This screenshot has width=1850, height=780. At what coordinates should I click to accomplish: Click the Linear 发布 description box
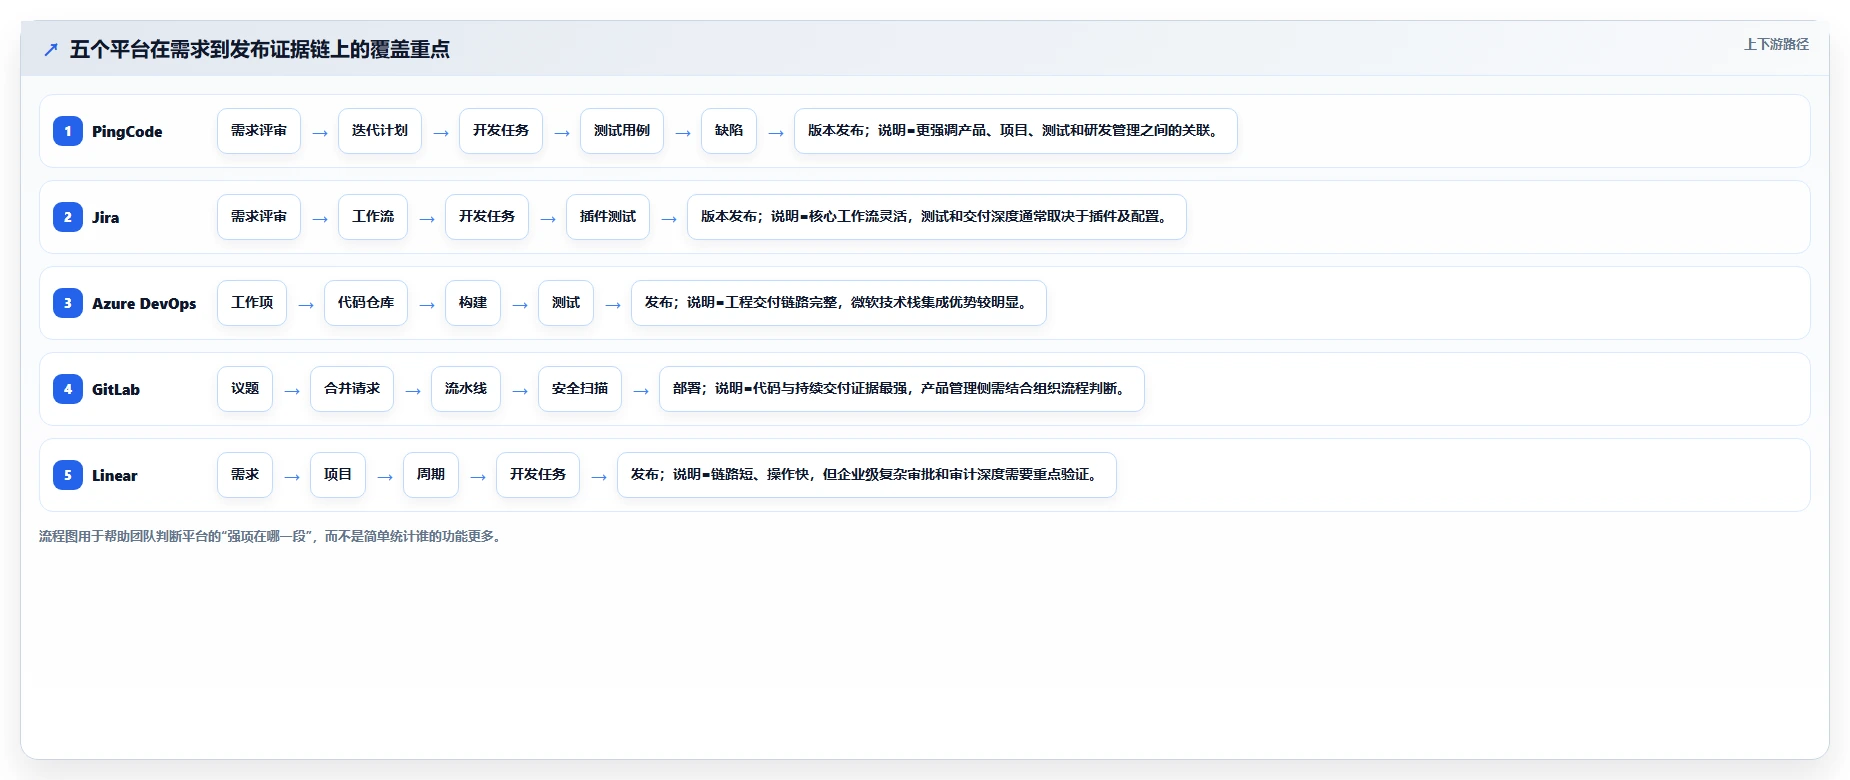click(x=867, y=475)
